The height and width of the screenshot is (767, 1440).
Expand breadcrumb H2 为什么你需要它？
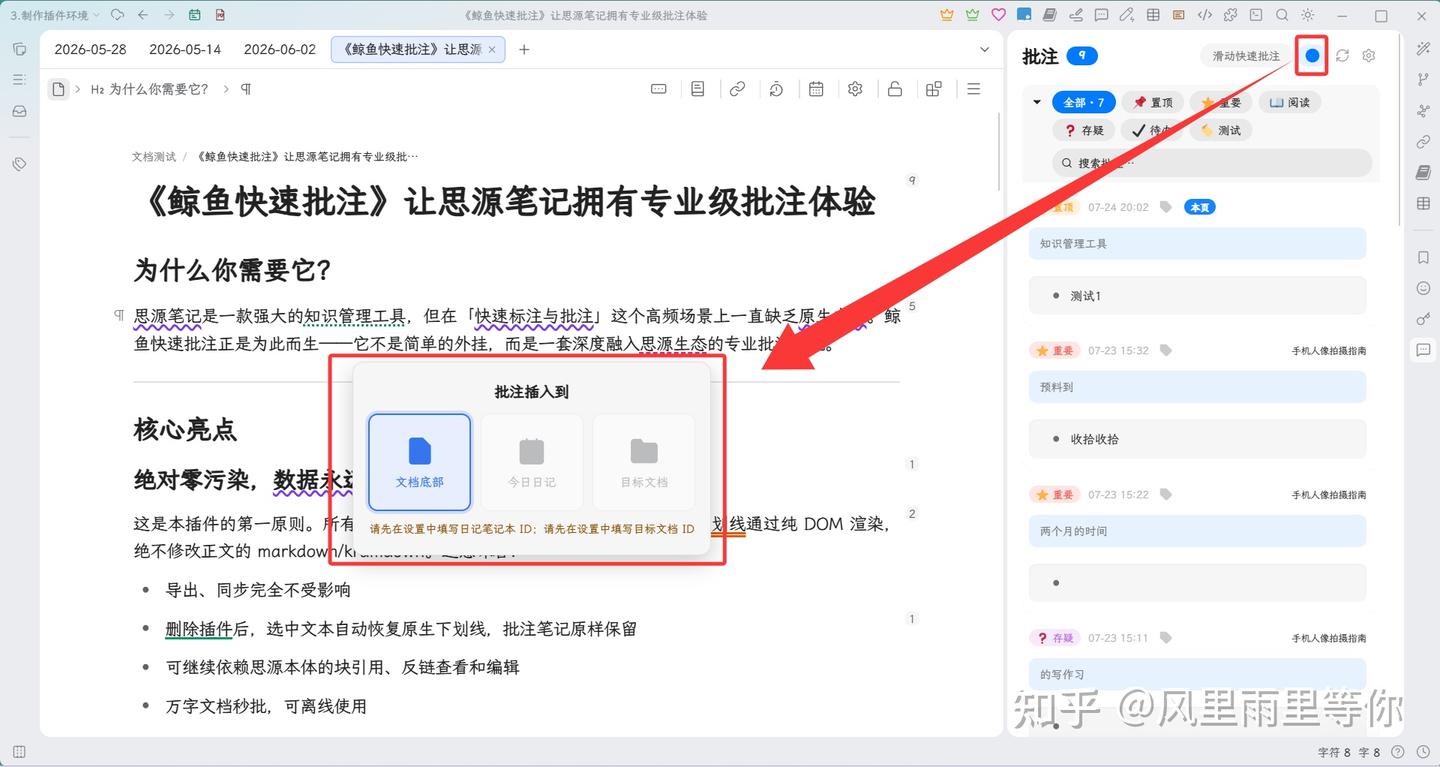[150, 89]
